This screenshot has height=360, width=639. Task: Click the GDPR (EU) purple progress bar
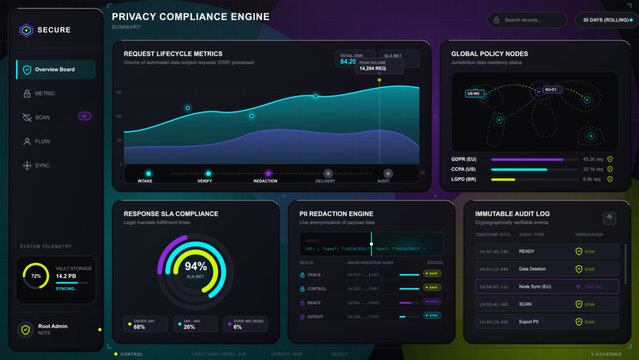pos(527,159)
